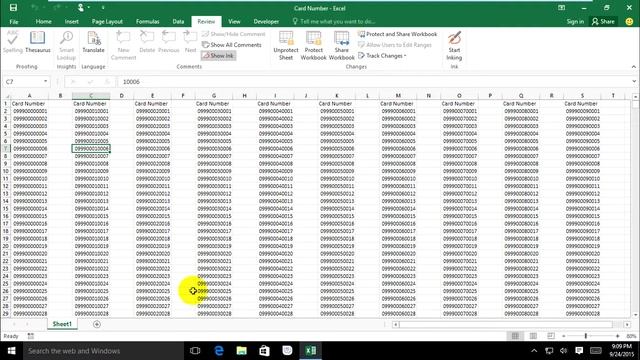Click Protect and Share Workbook

coord(397,34)
